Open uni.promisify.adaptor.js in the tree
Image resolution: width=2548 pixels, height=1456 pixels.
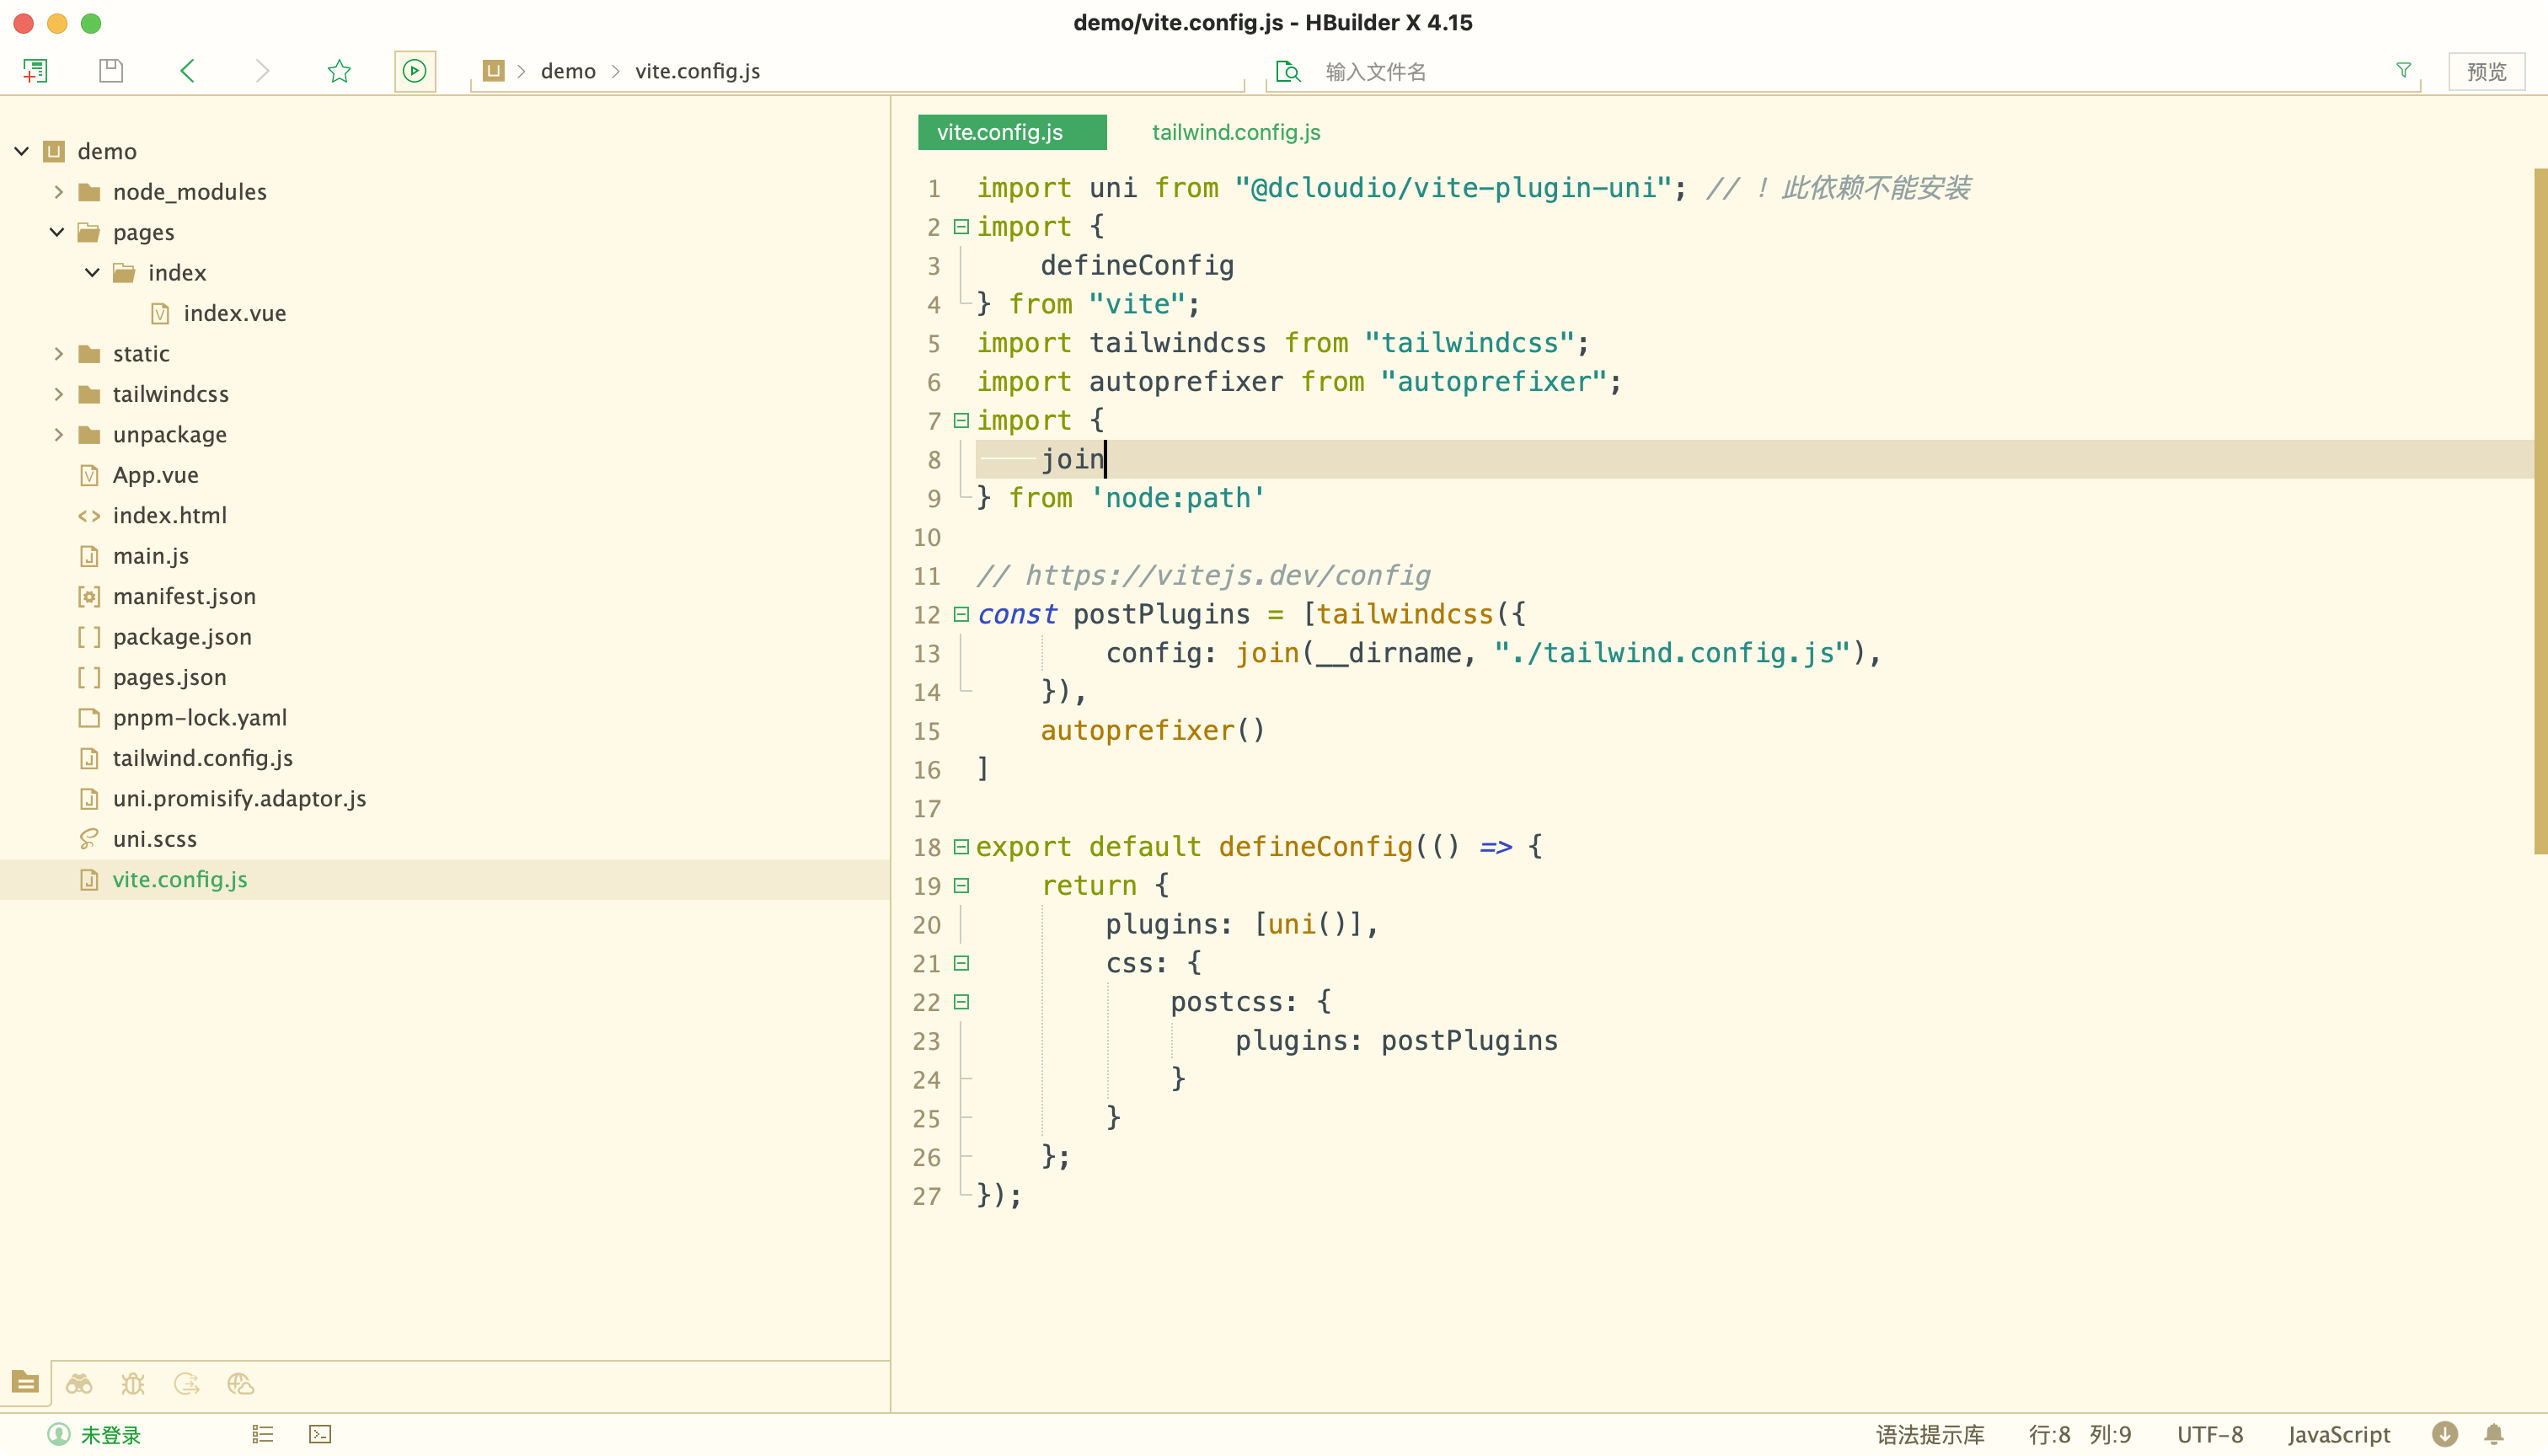(x=240, y=799)
